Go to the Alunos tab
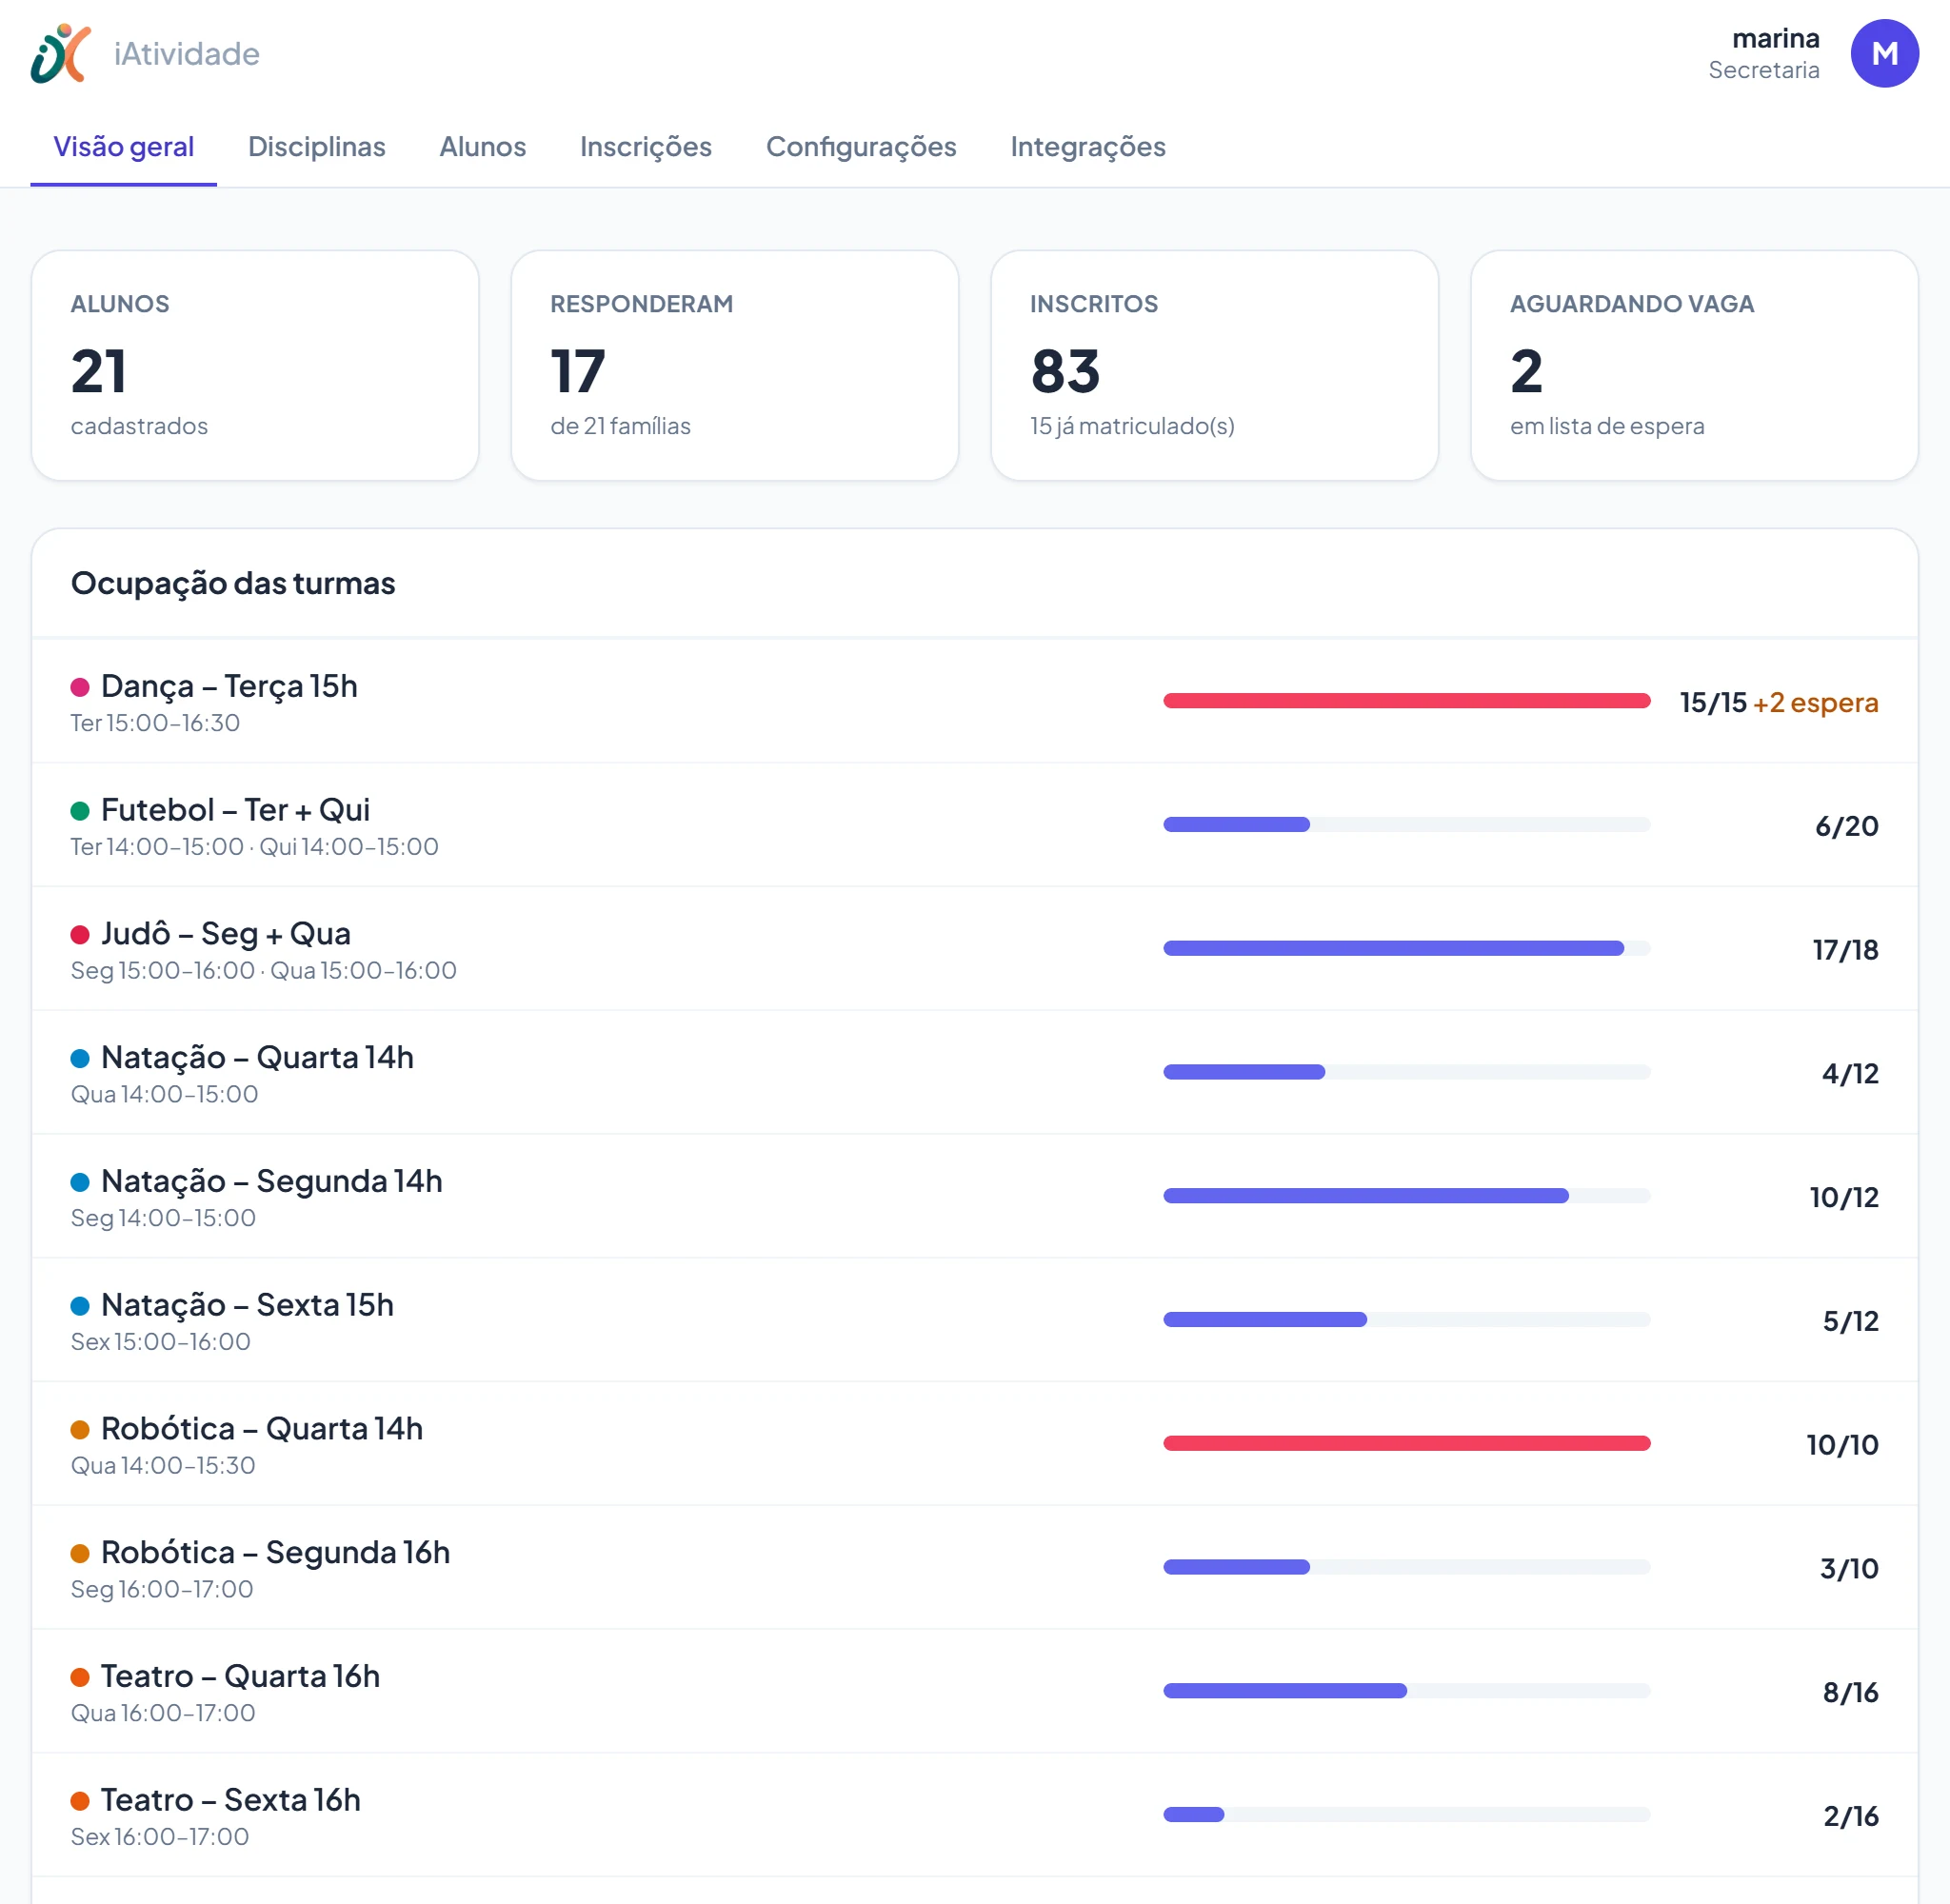Image resolution: width=1950 pixels, height=1904 pixels. point(482,147)
